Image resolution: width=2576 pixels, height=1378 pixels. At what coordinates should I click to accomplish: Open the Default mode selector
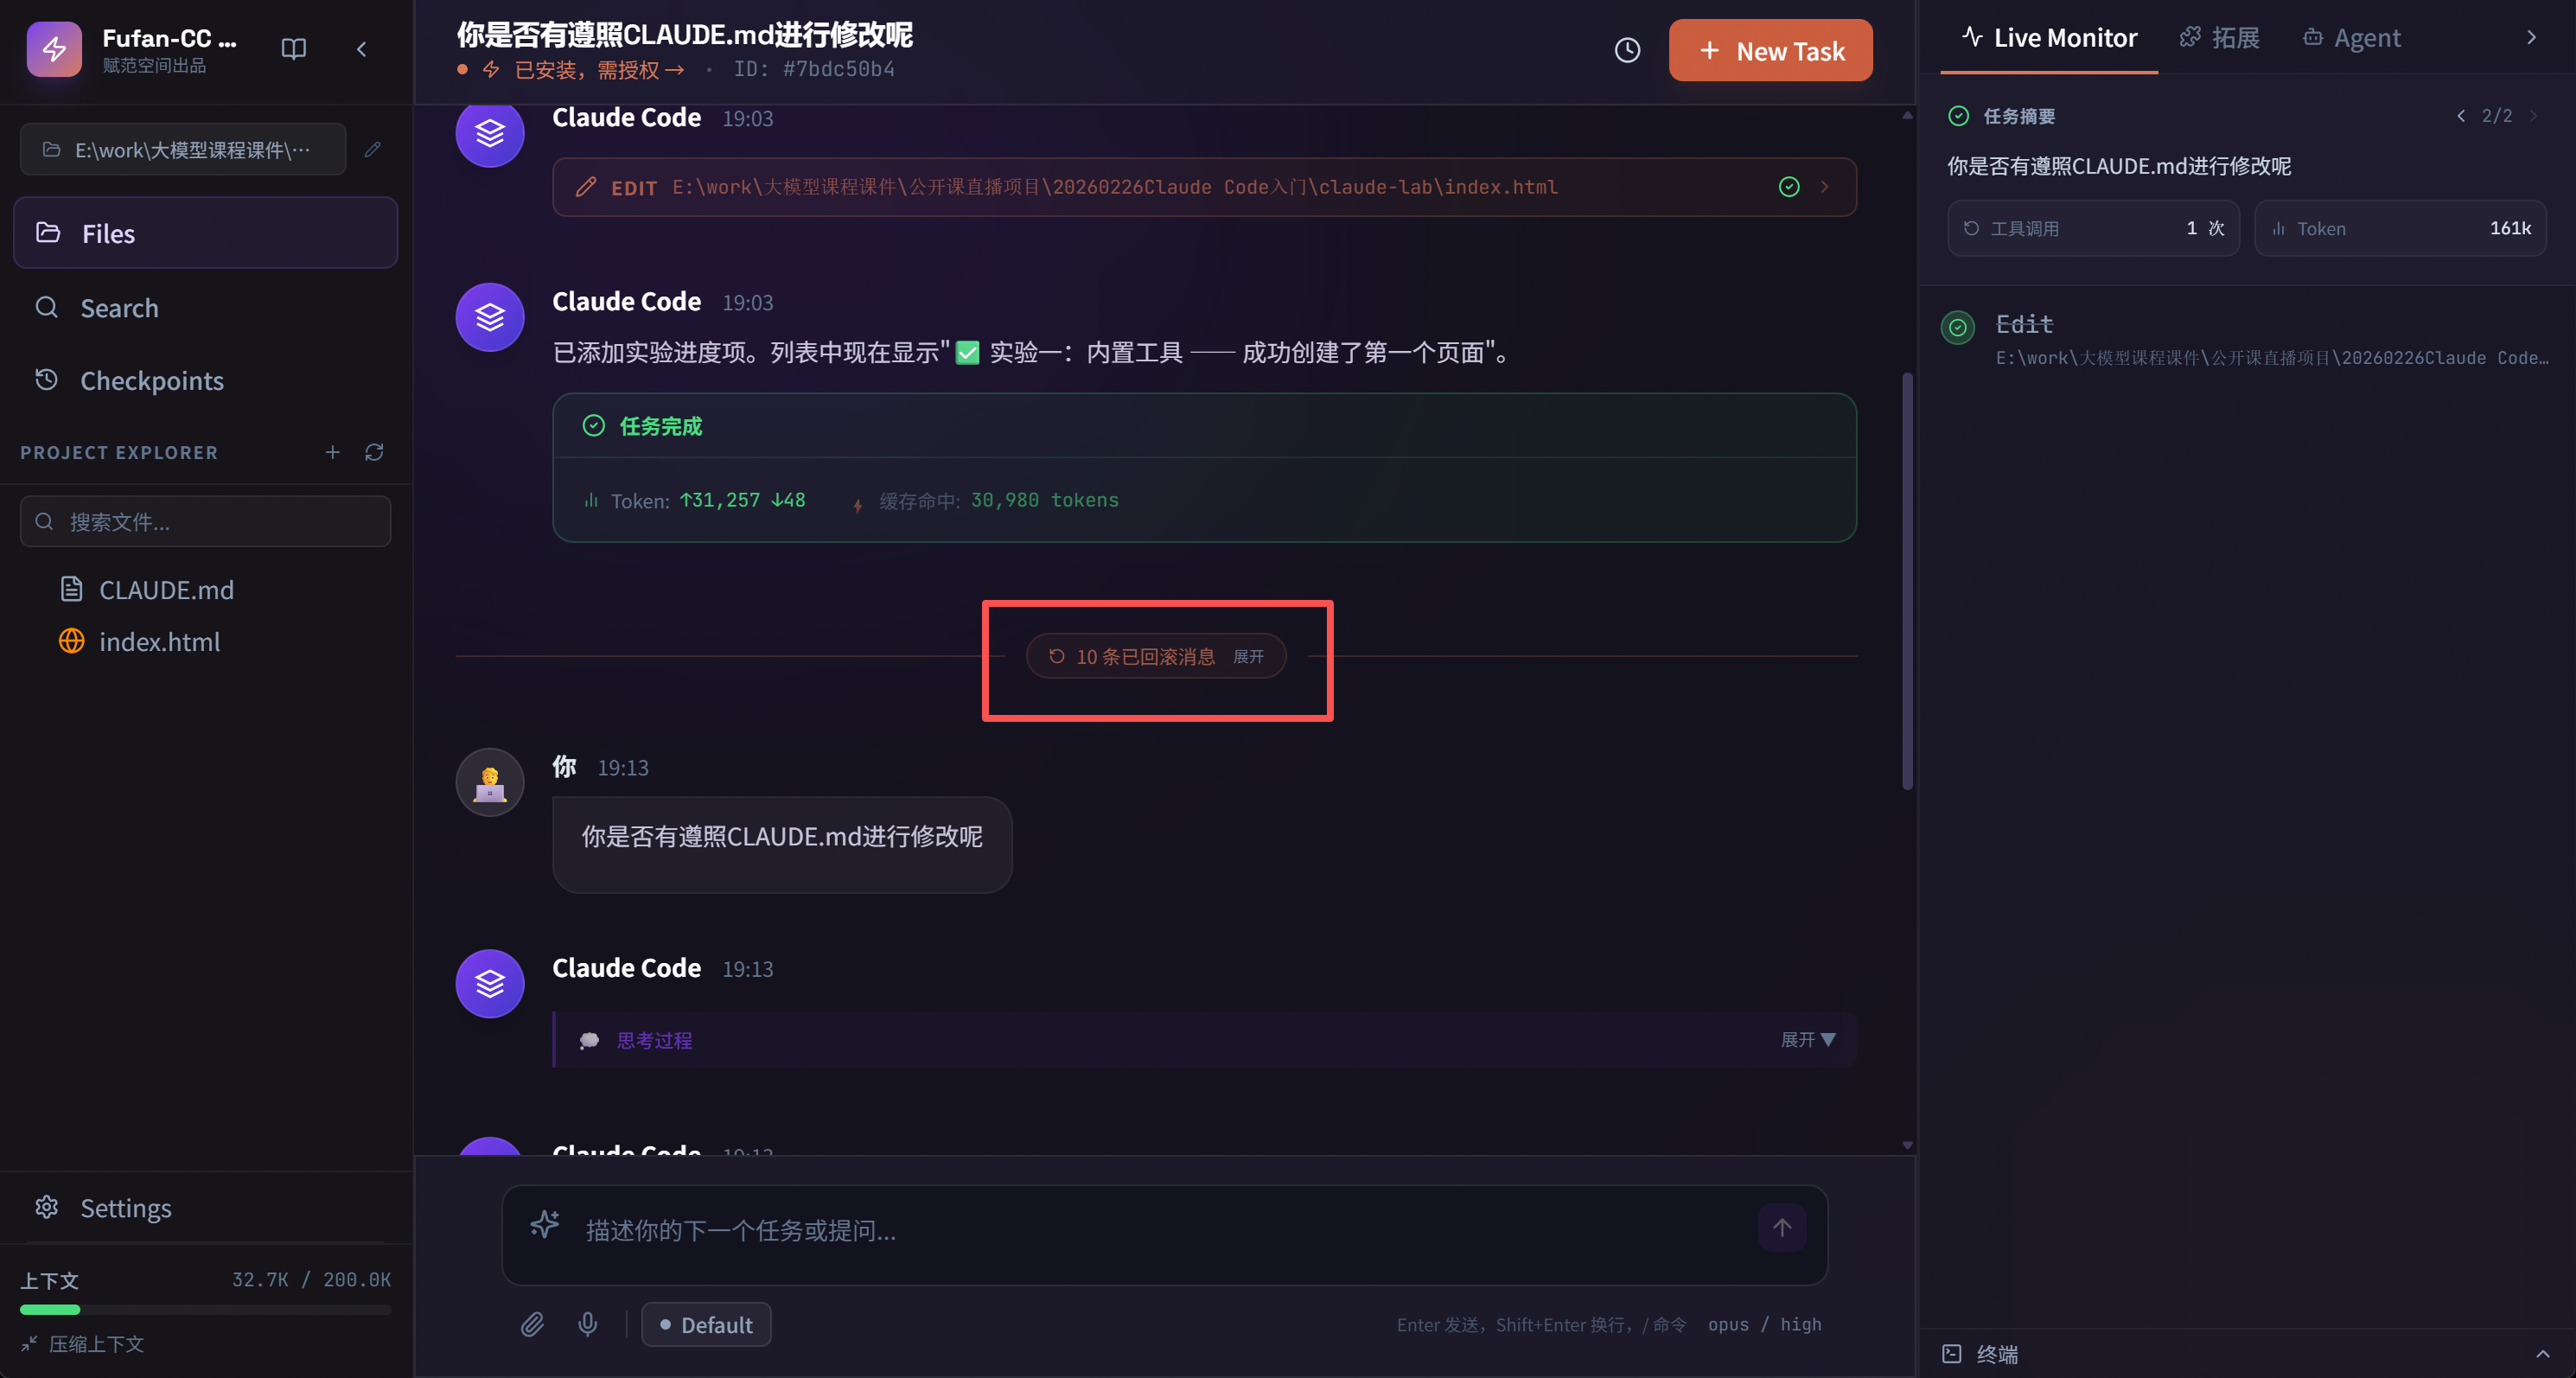pos(706,1325)
